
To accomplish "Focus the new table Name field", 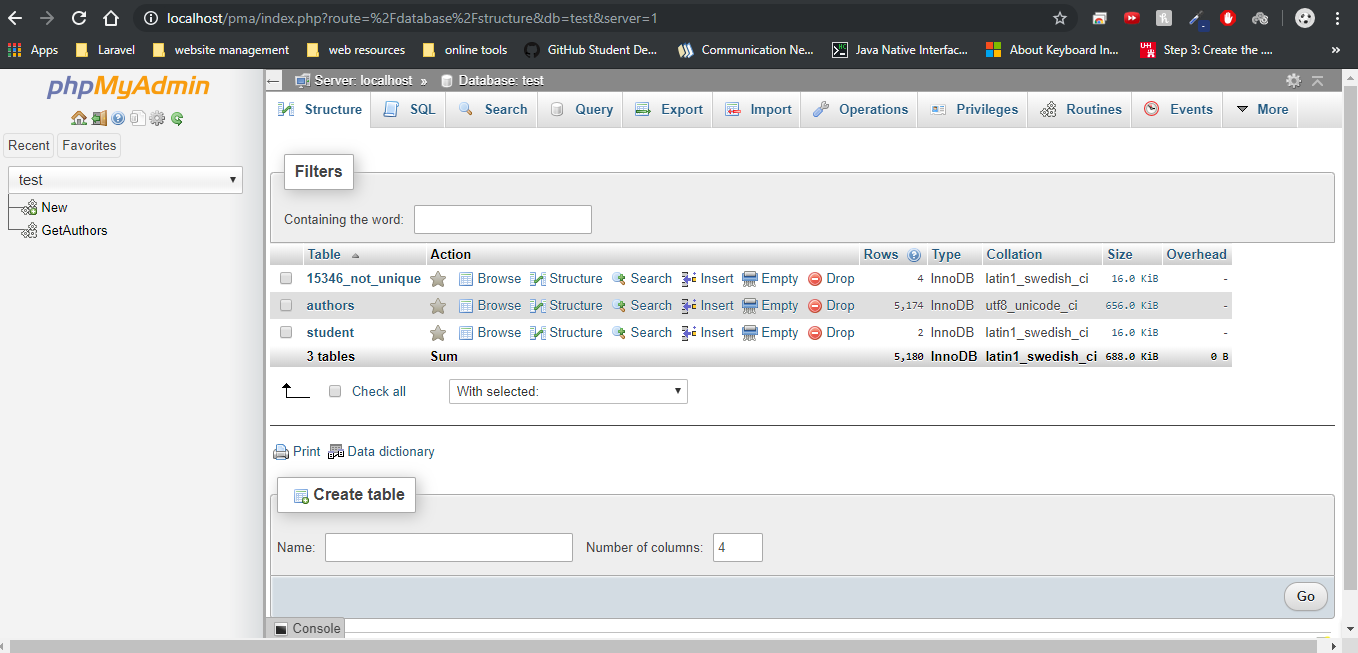I will coord(449,548).
